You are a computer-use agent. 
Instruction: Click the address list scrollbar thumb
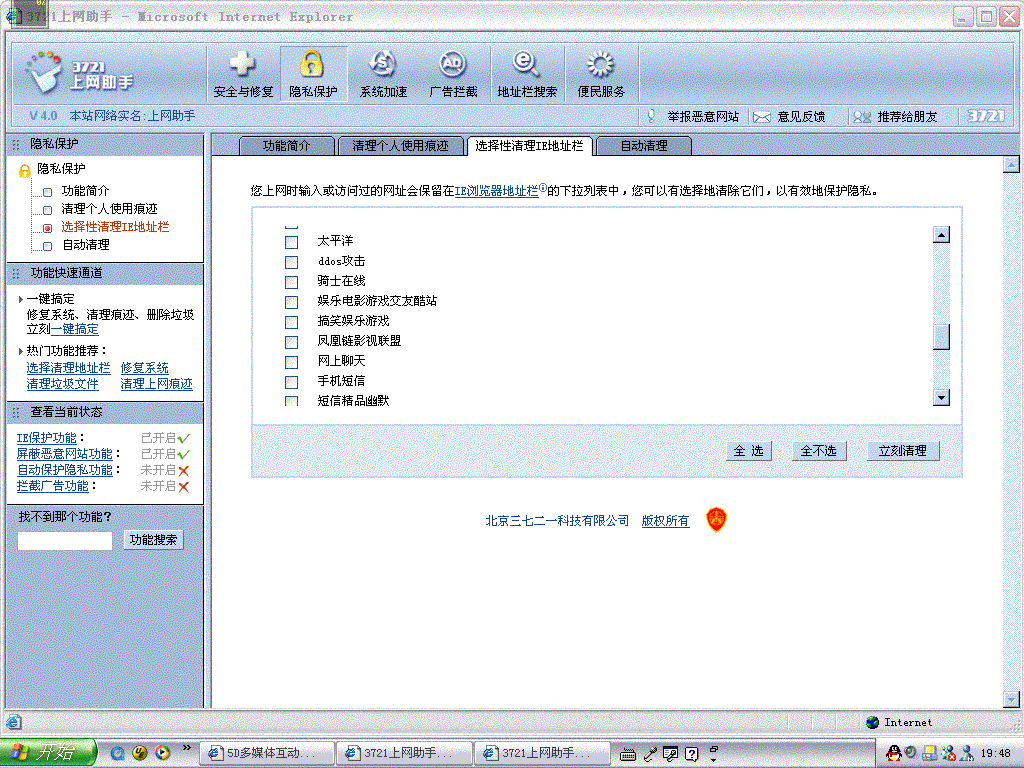pyautogui.click(x=941, y=337)
